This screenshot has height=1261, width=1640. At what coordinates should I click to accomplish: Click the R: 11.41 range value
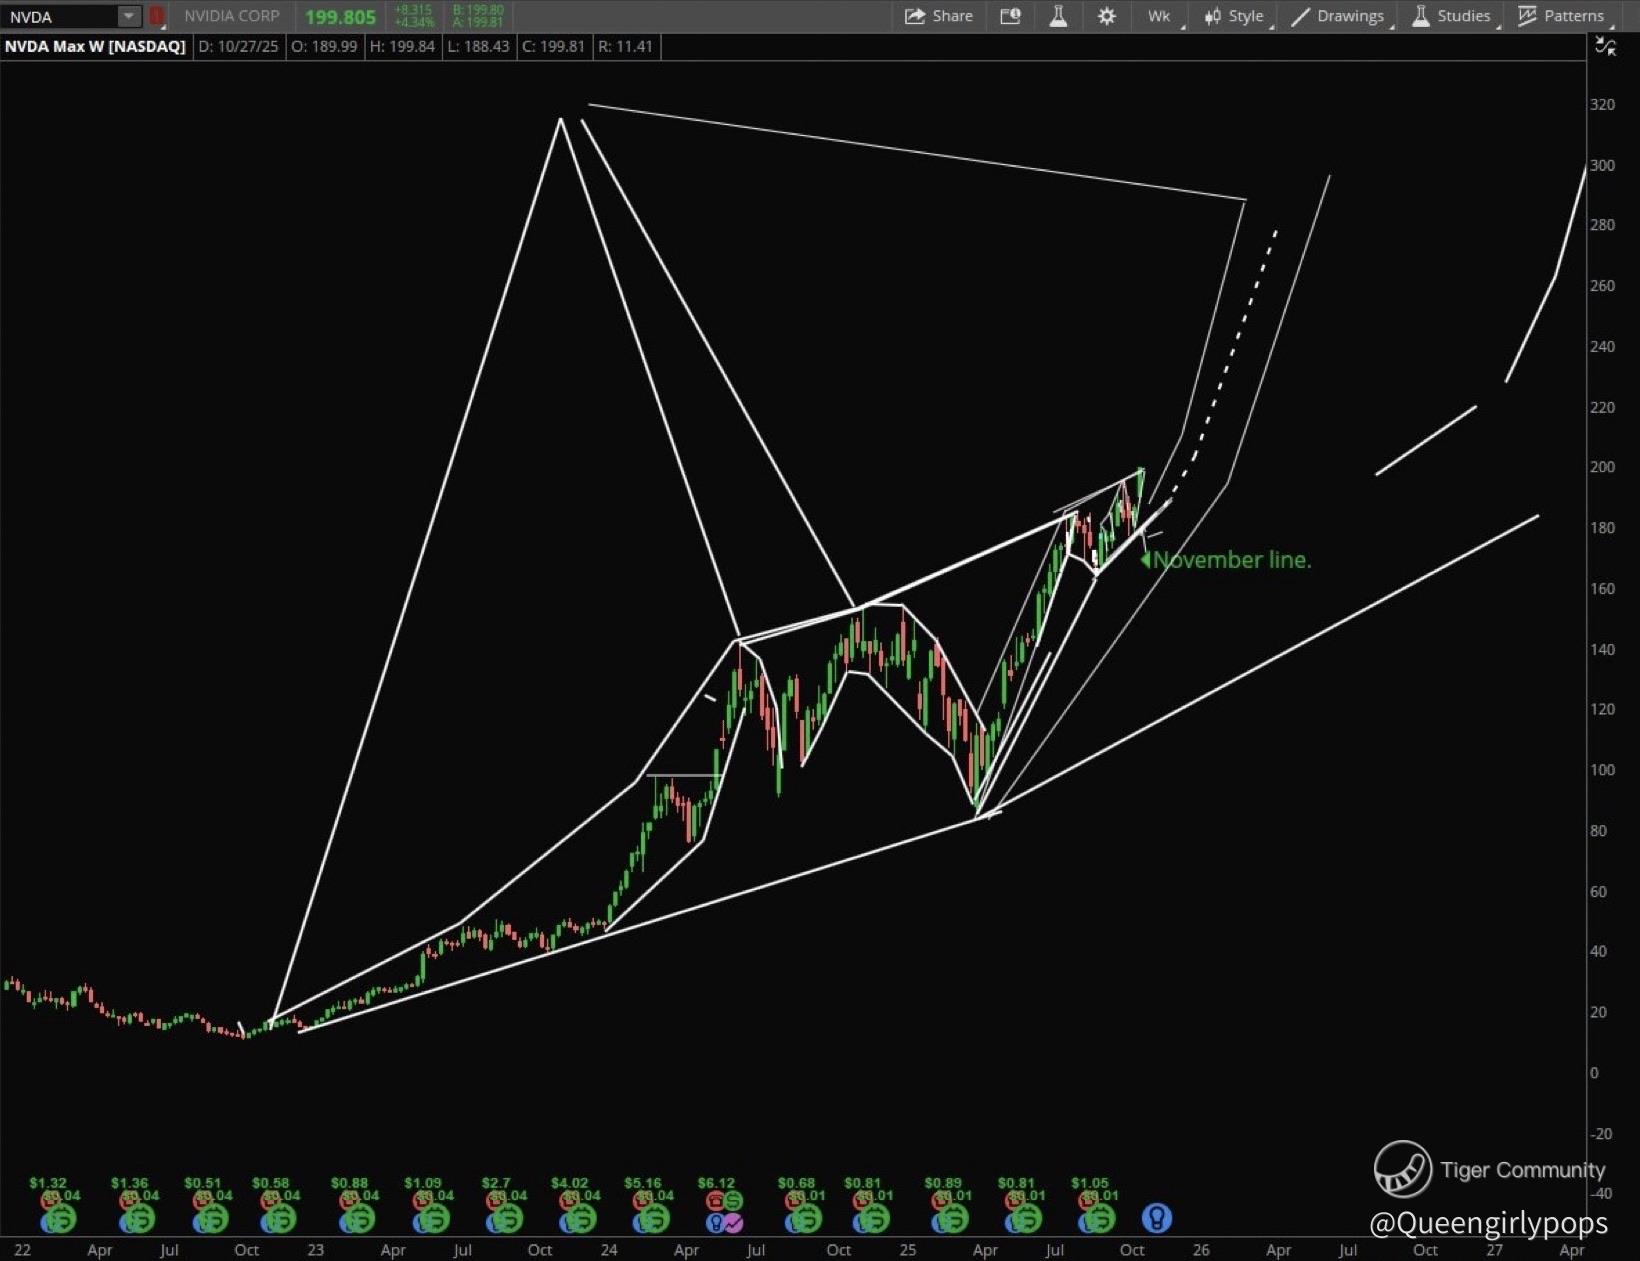click(625, 46)
